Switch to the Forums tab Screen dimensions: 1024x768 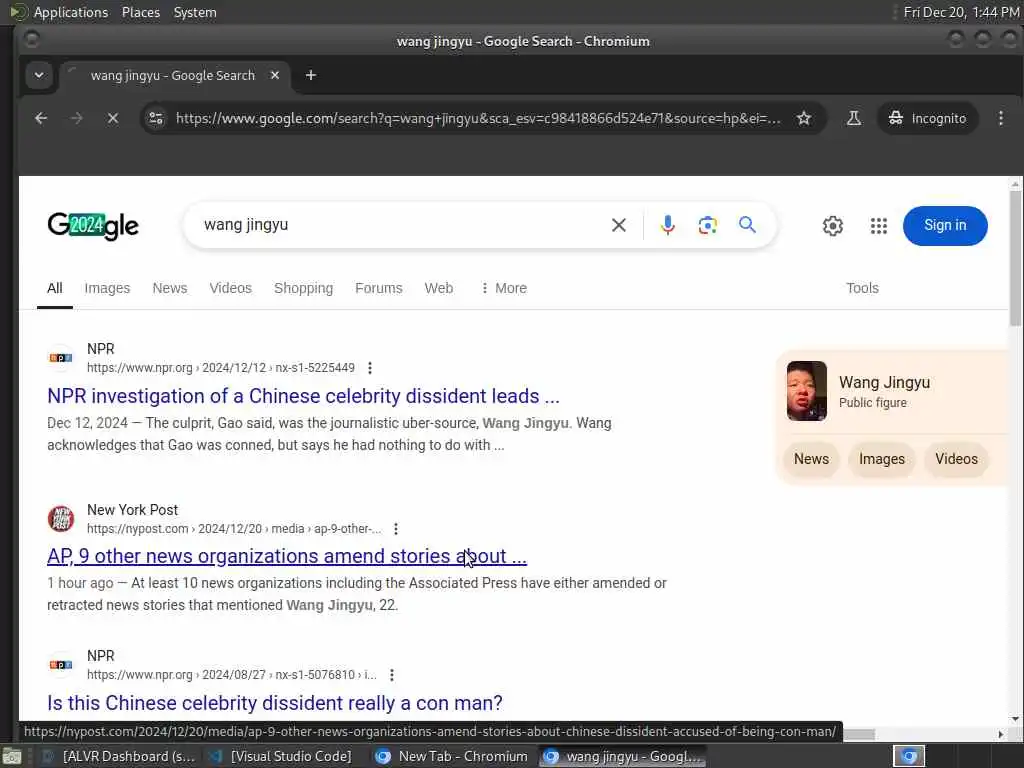379,288
